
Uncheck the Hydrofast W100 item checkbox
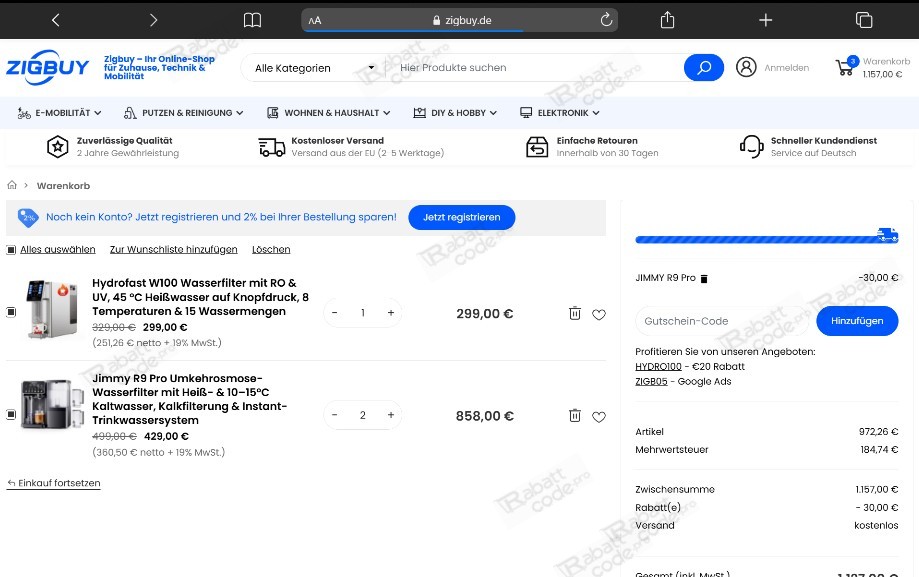[x=11, y=312]
